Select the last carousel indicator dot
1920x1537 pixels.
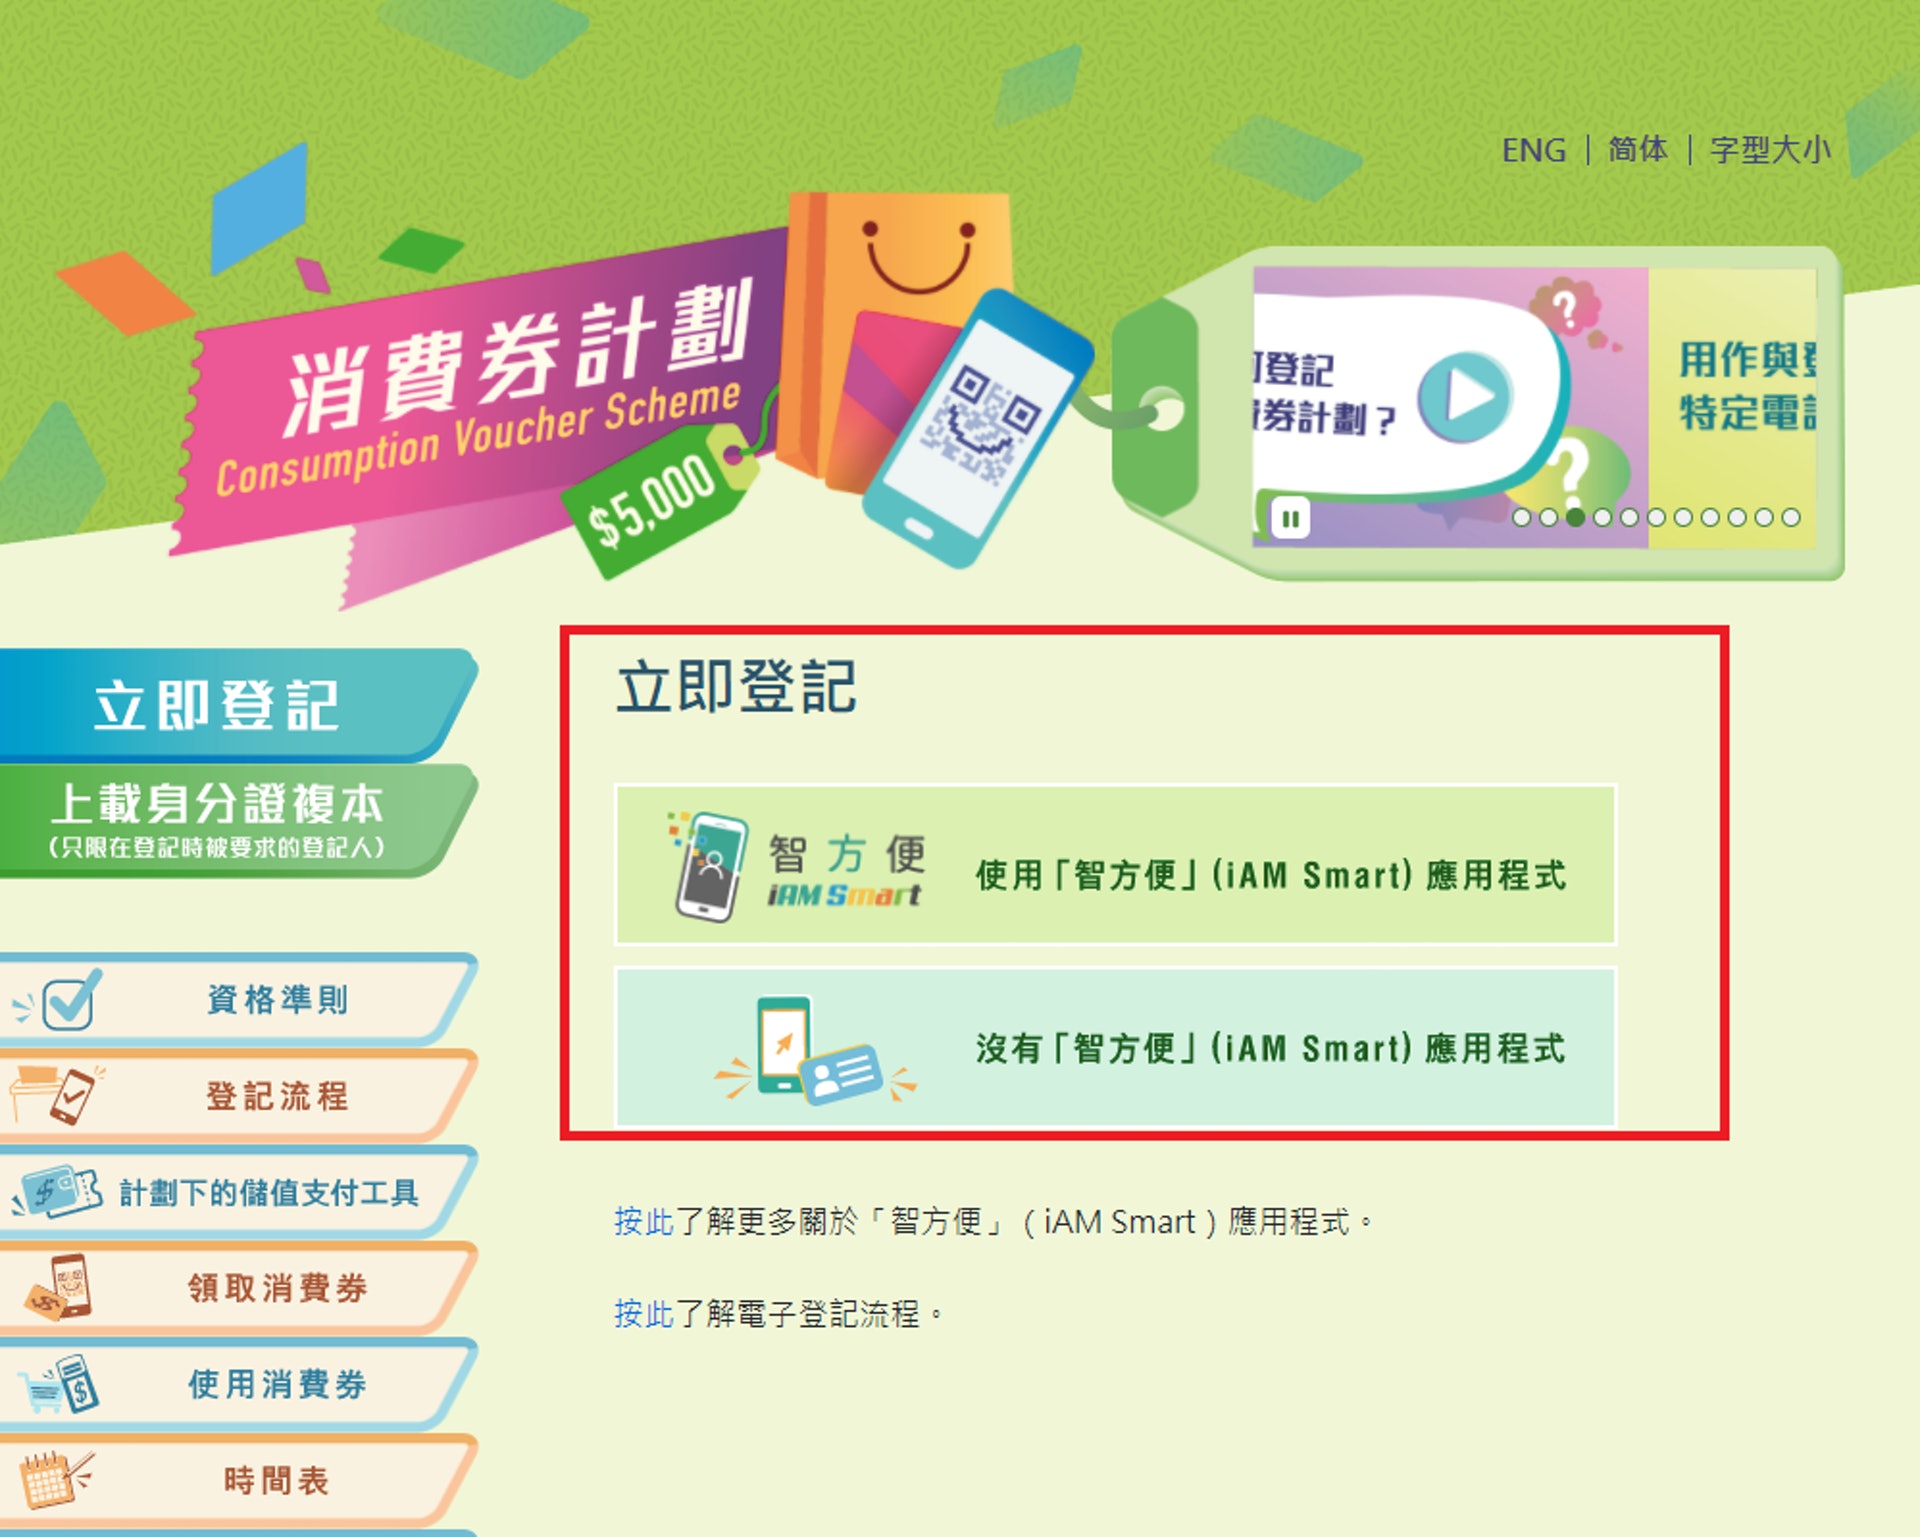[1791, 517]
